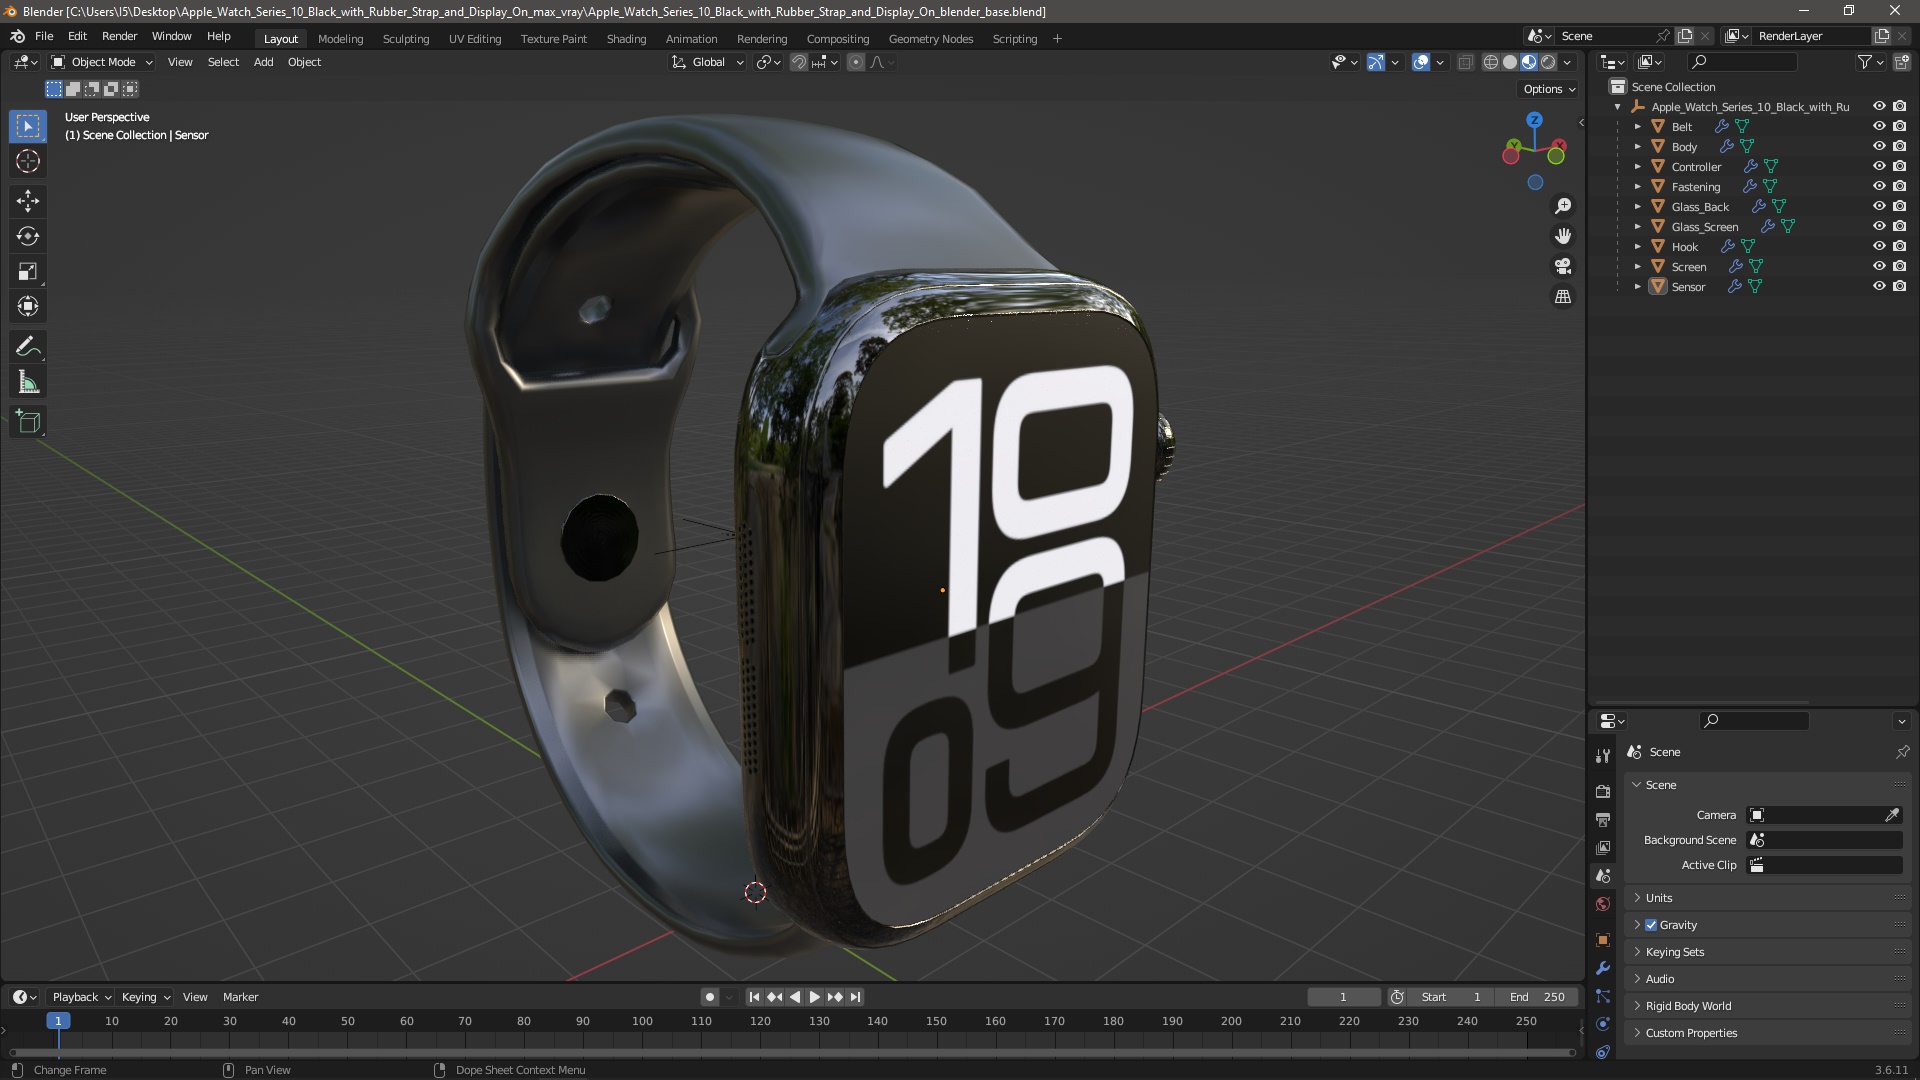Open the Output properties tab

pyautogui.click(x=1603, y=819)
